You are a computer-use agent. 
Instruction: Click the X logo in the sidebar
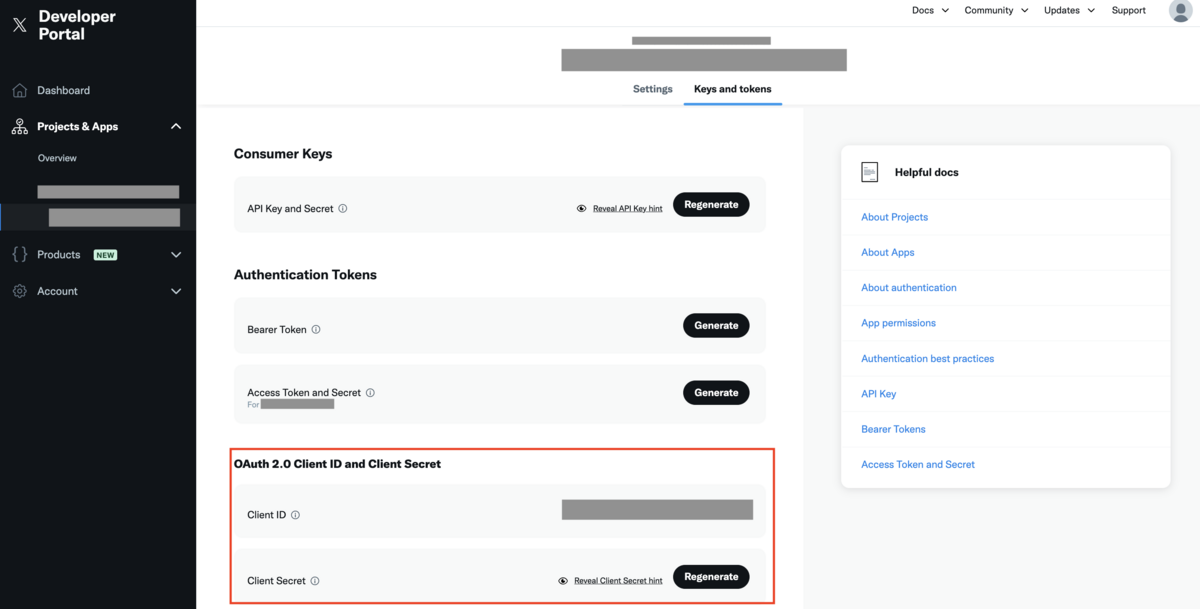coord(20,25)
